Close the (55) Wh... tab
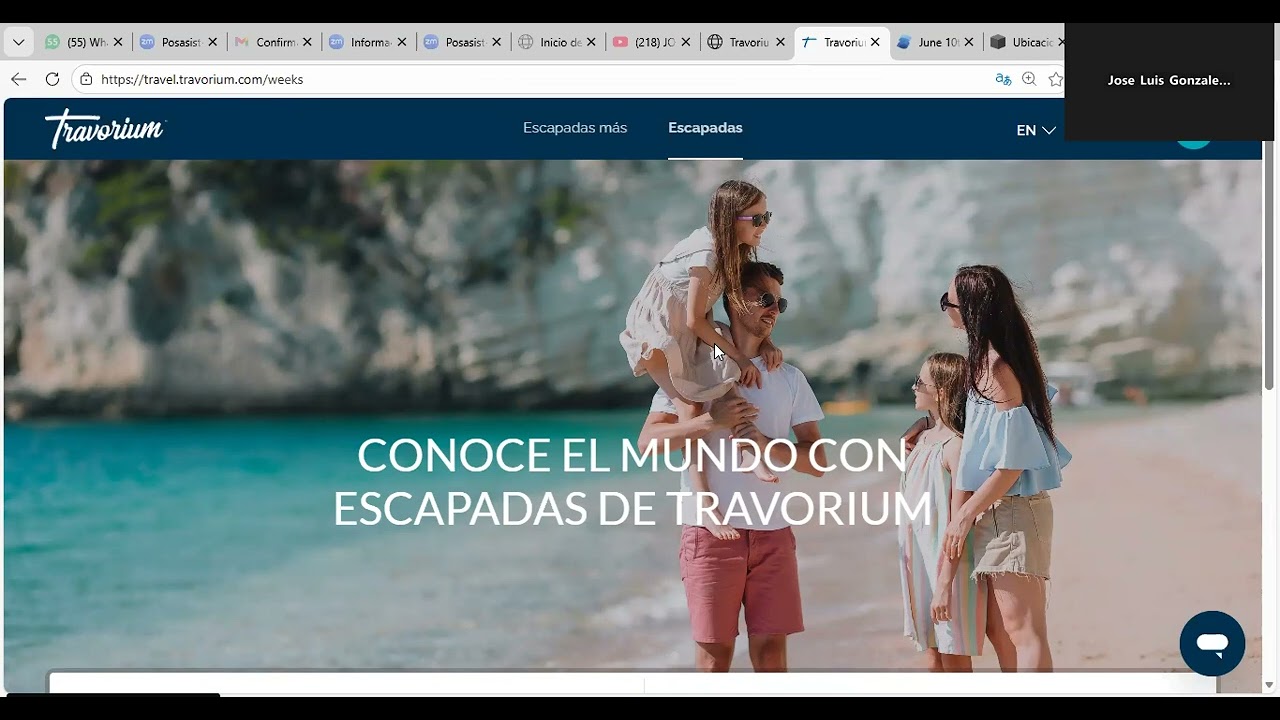The image size is (1280, 720). tap(118, 42)
